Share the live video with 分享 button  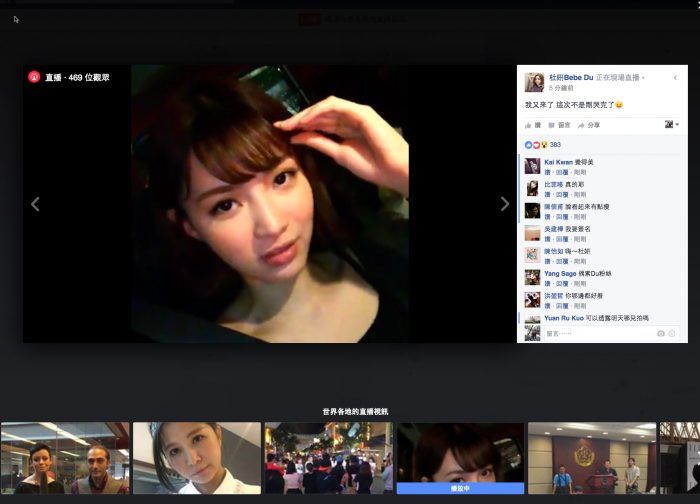[589, 125]
